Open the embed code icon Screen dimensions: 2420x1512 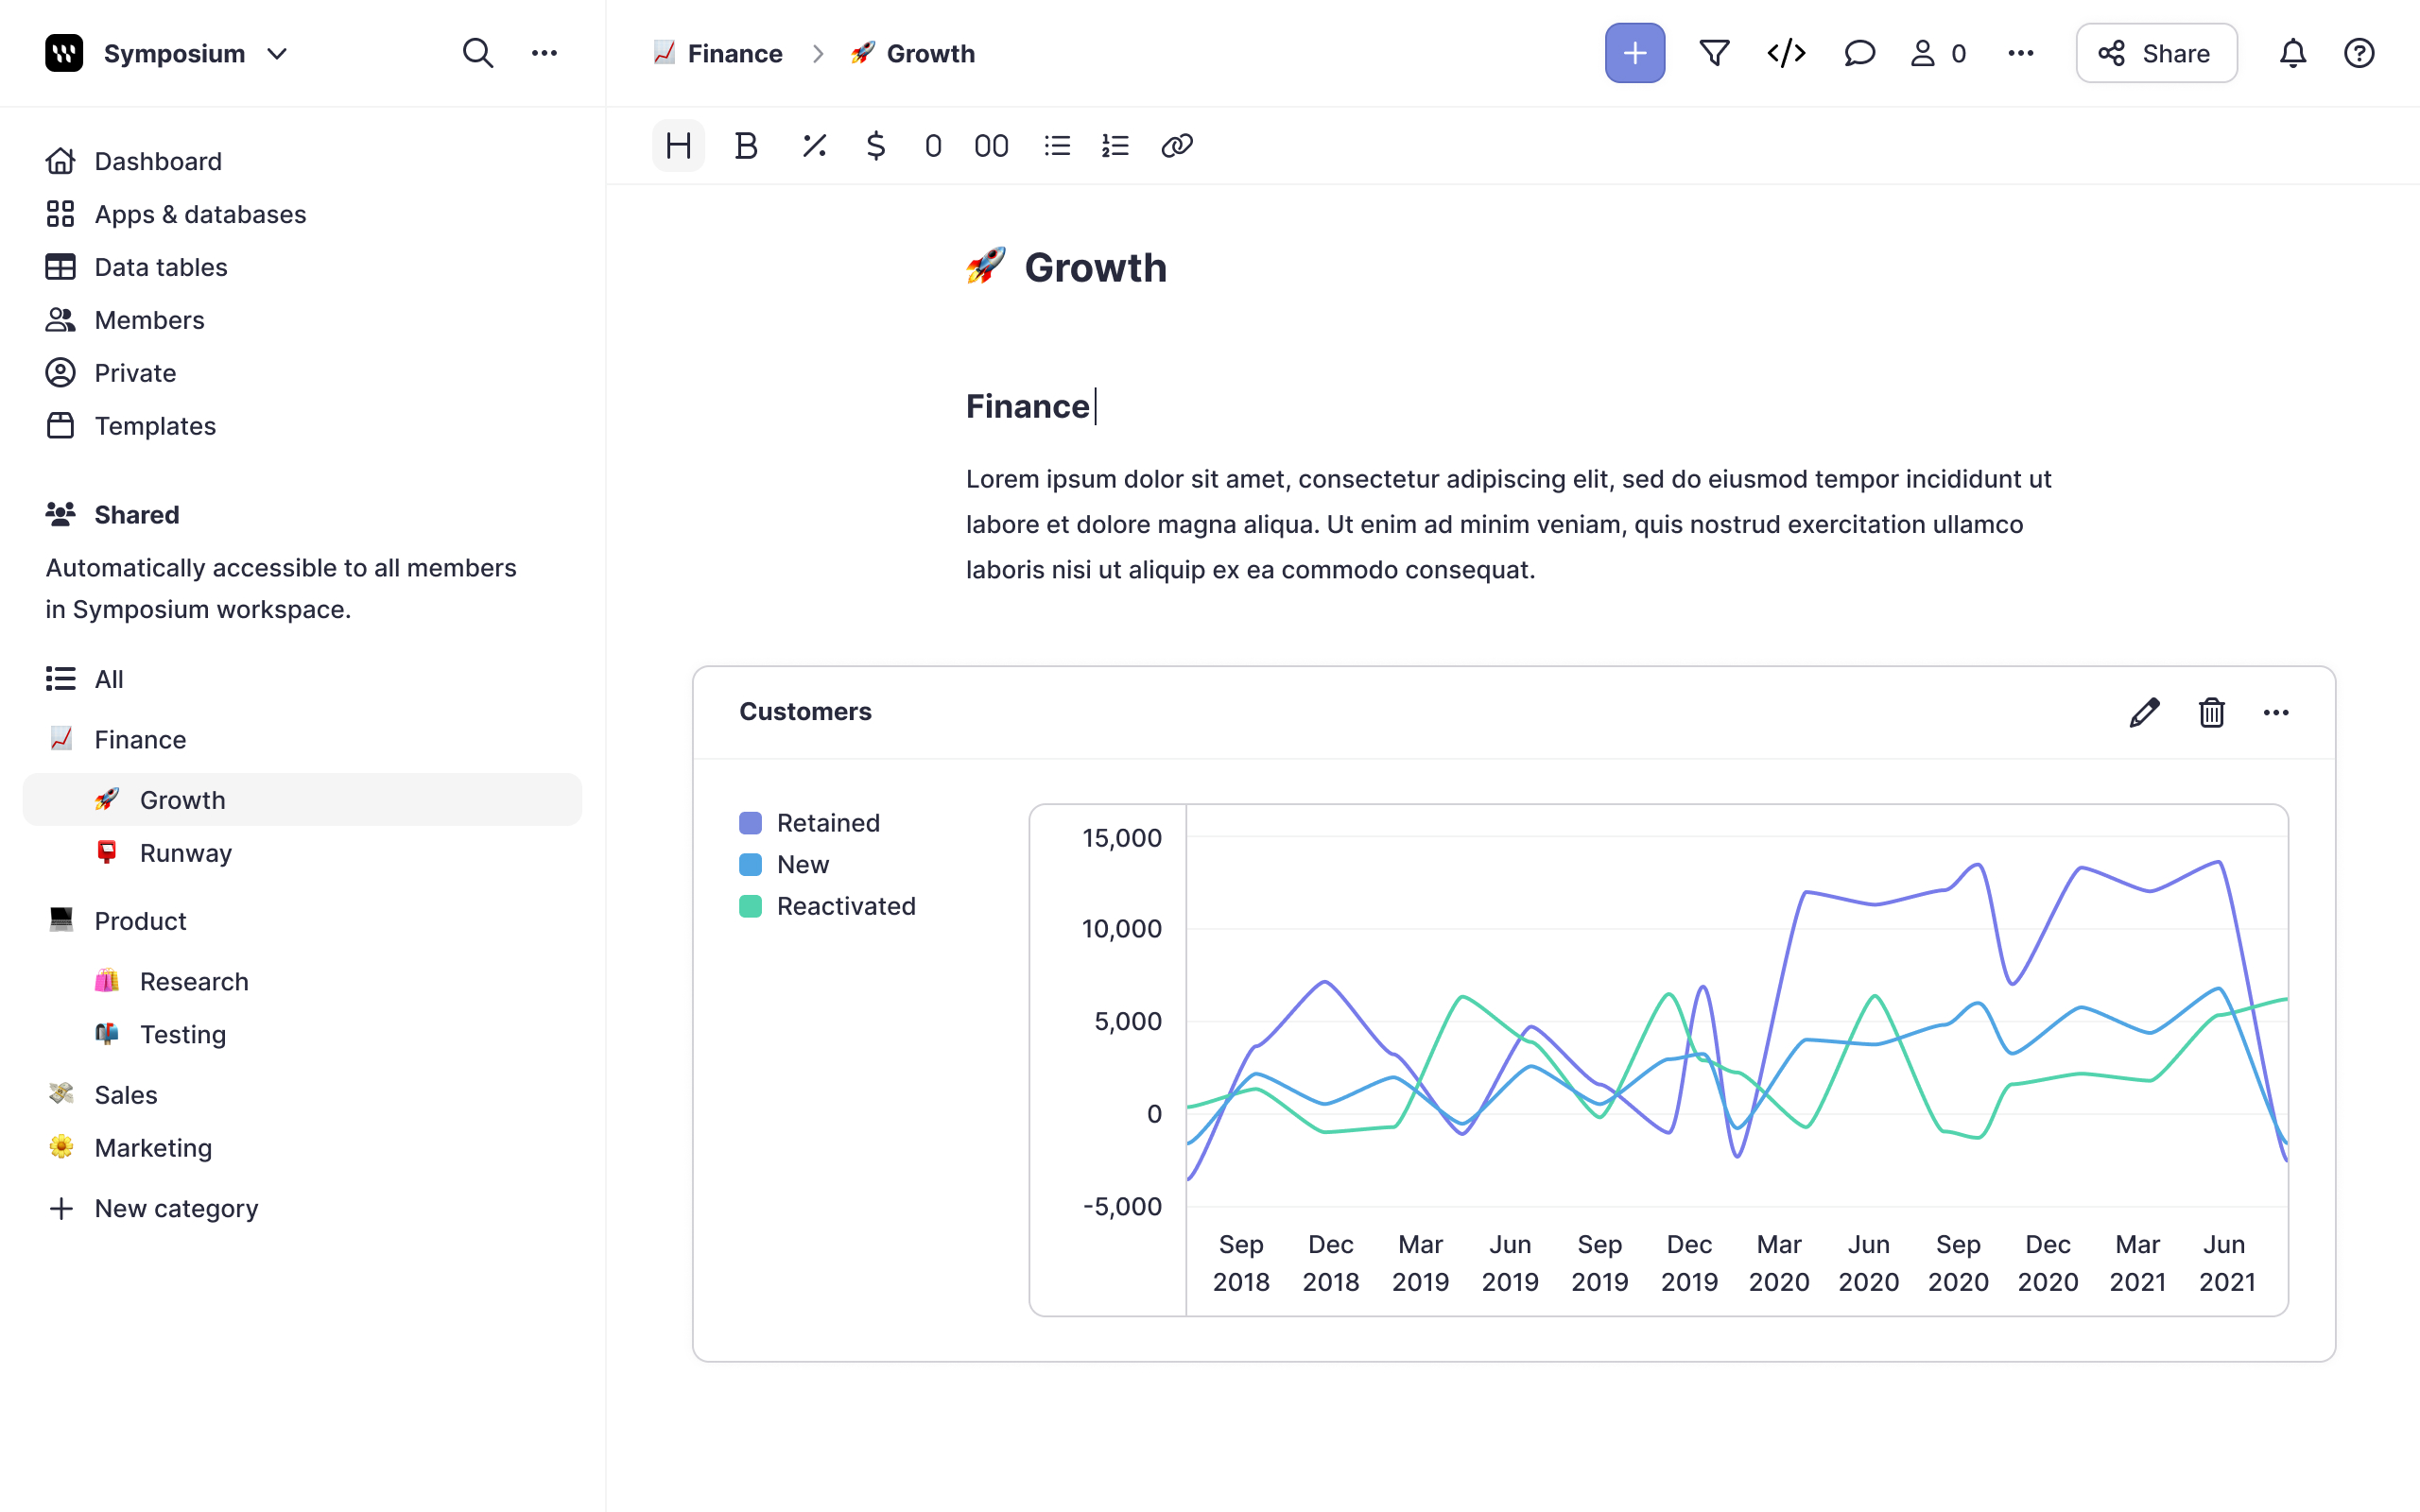[1786, 53]
